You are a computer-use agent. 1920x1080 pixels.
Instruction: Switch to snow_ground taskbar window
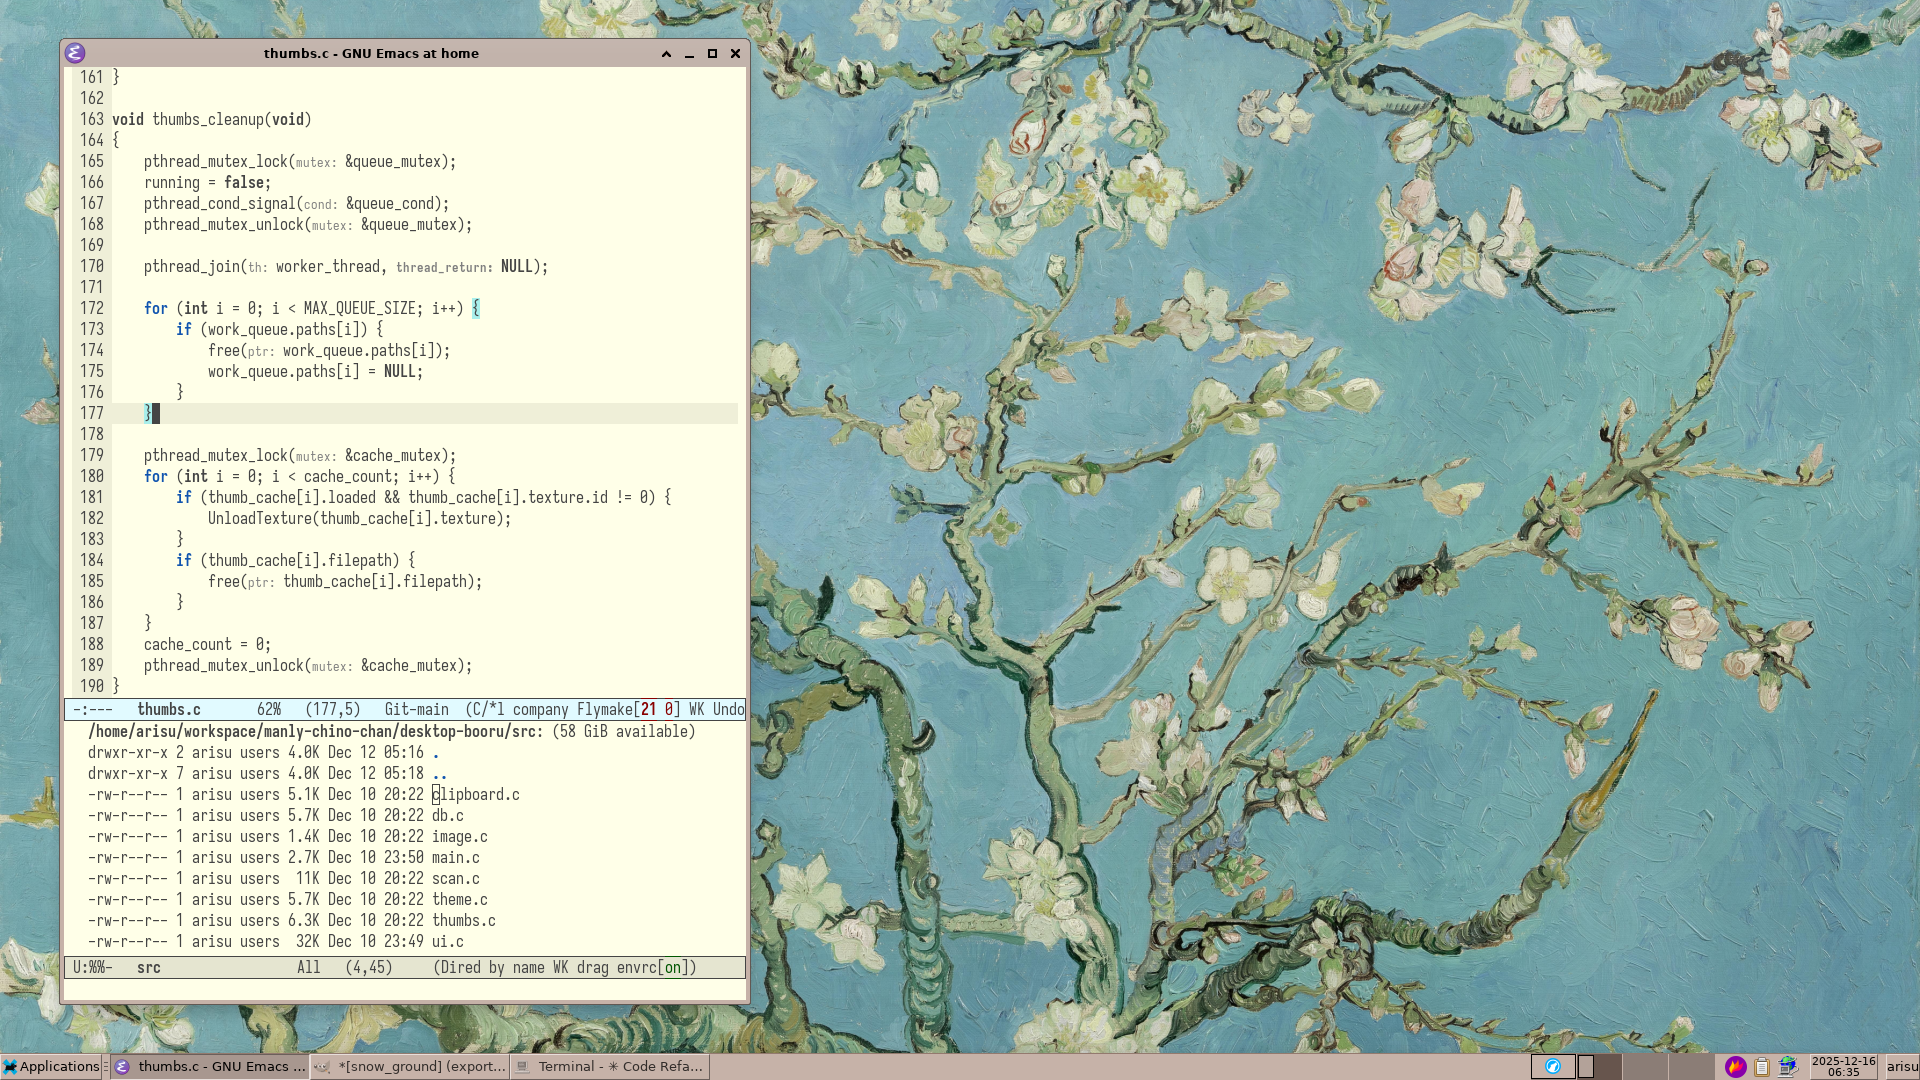[411, 1066]
